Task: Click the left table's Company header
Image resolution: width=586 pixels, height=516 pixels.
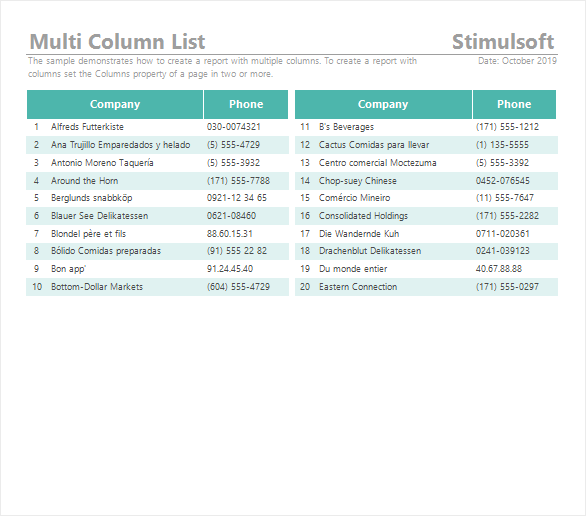Action: tap(115, 104)
